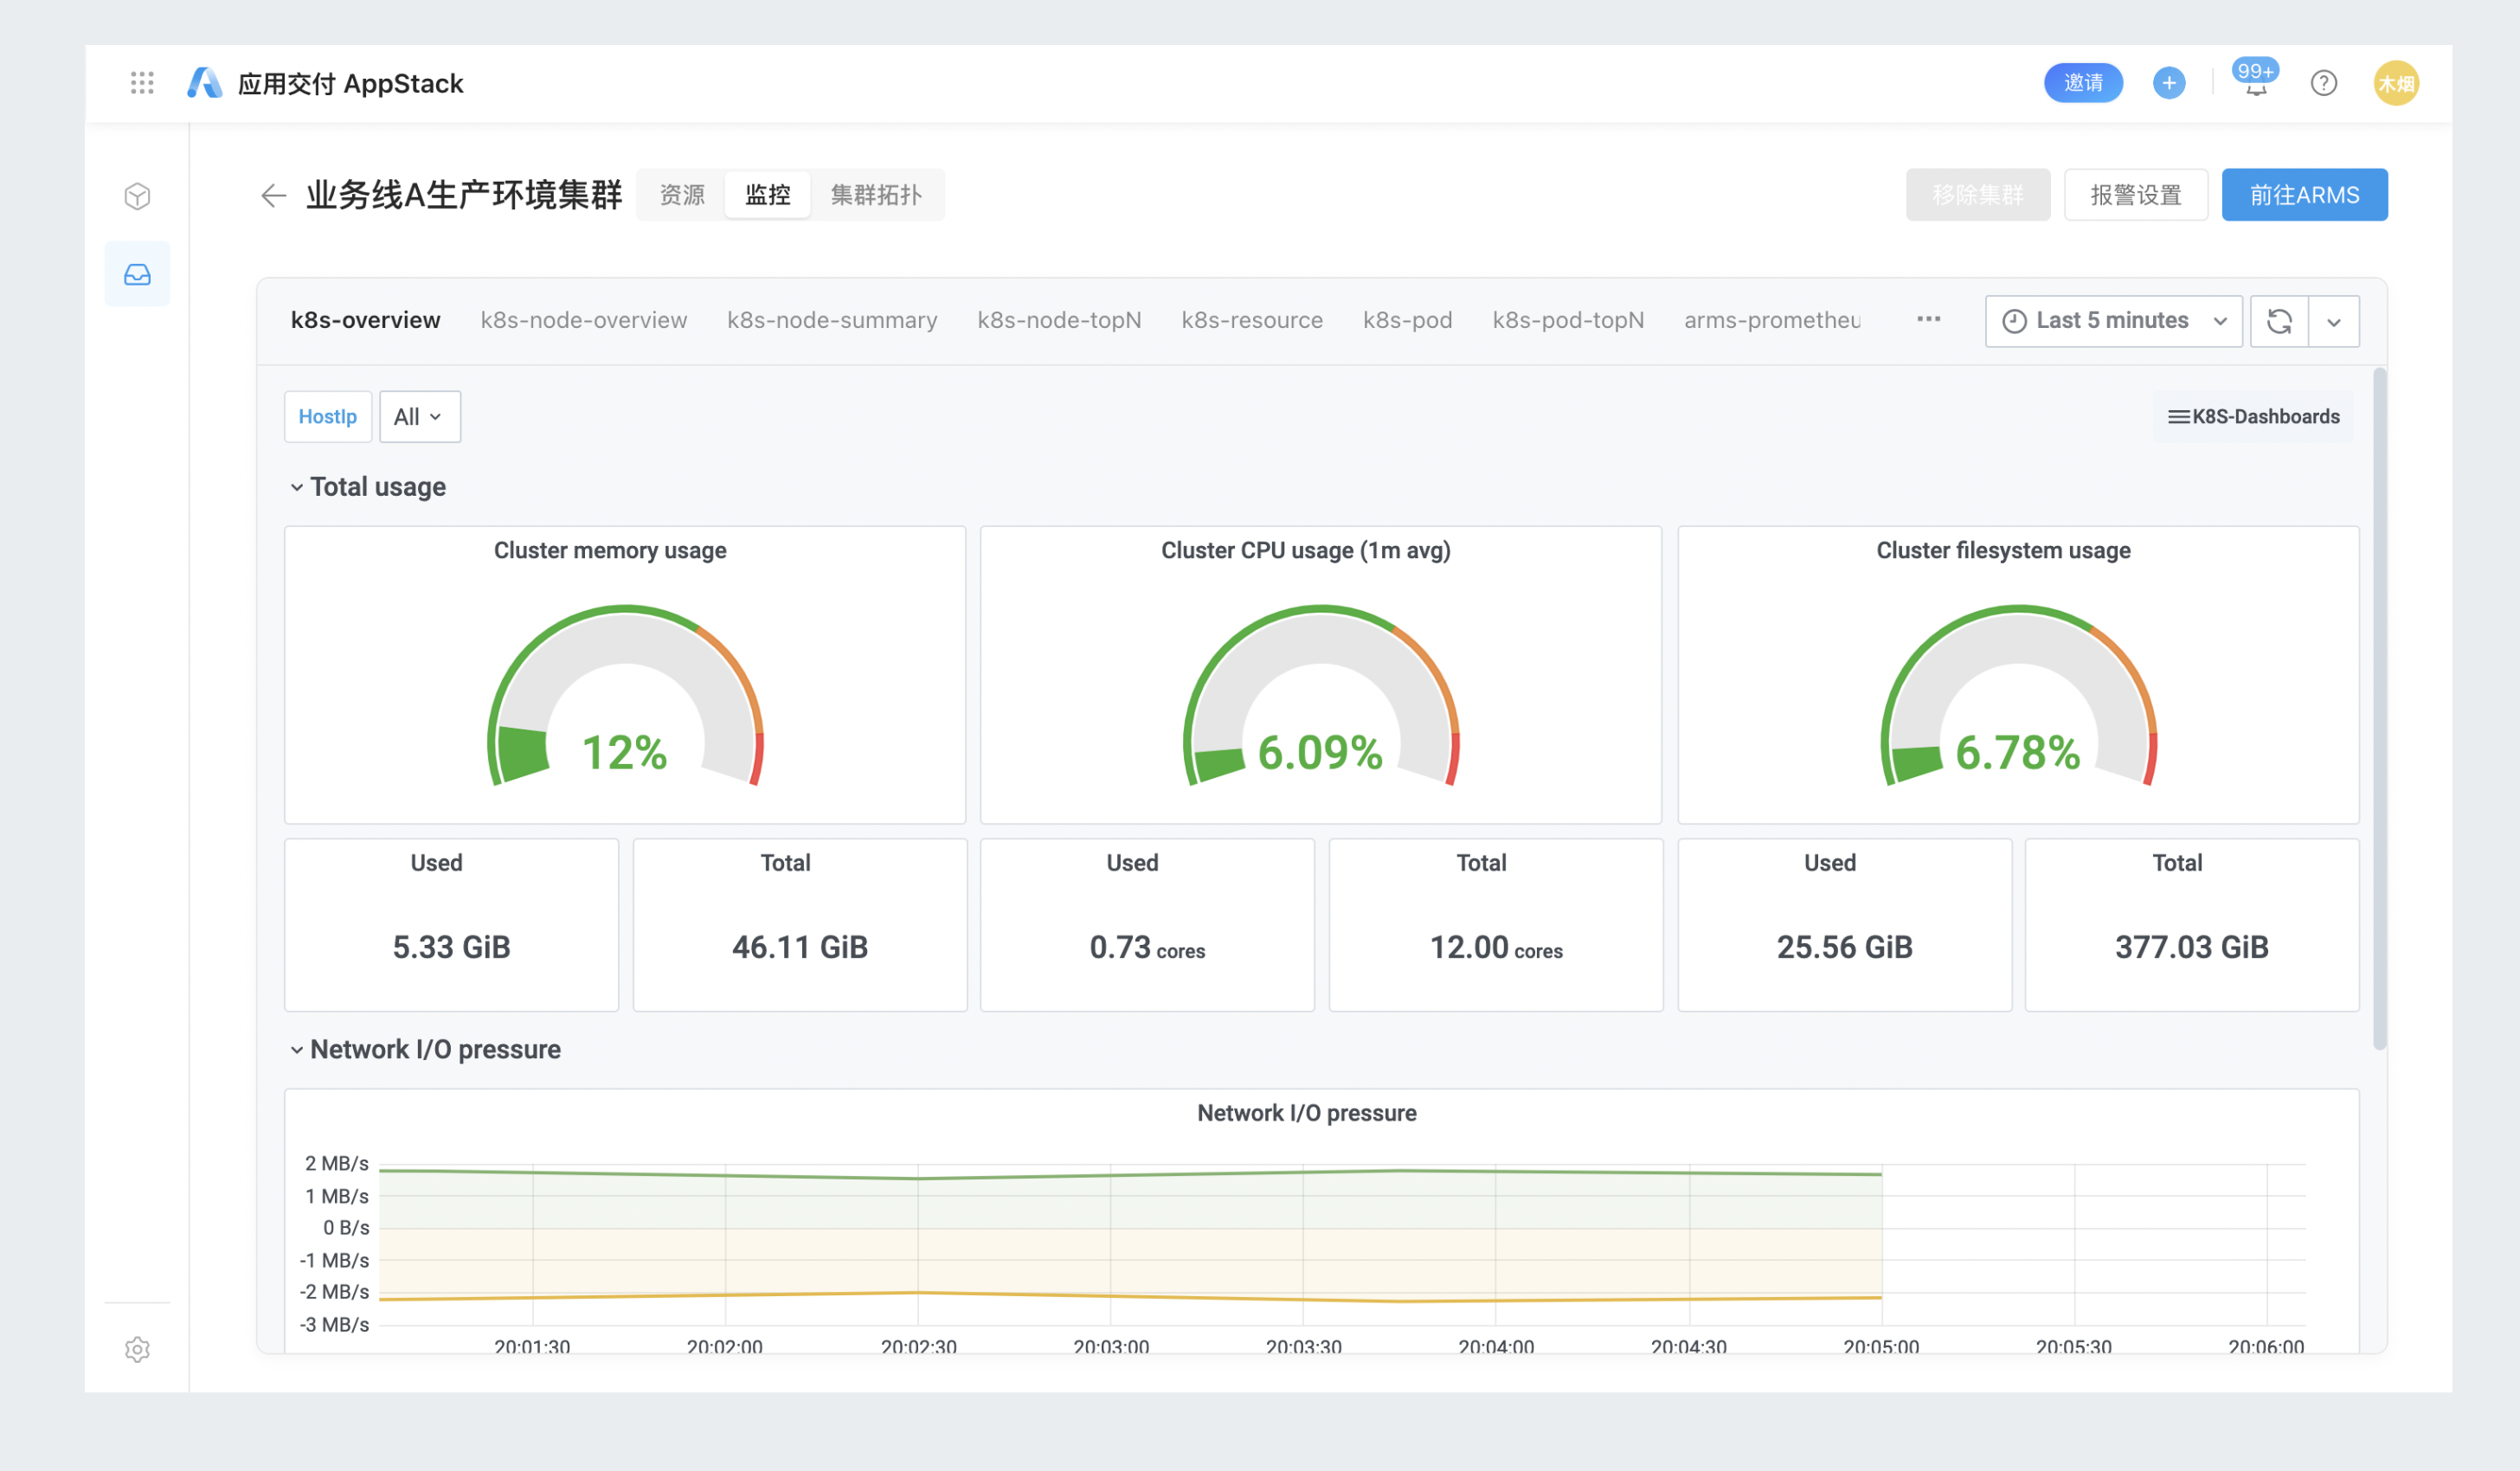
Task: Click the Cluster filesystem usage panel title
Action: pyautogui.click(x=2003, y=551)
